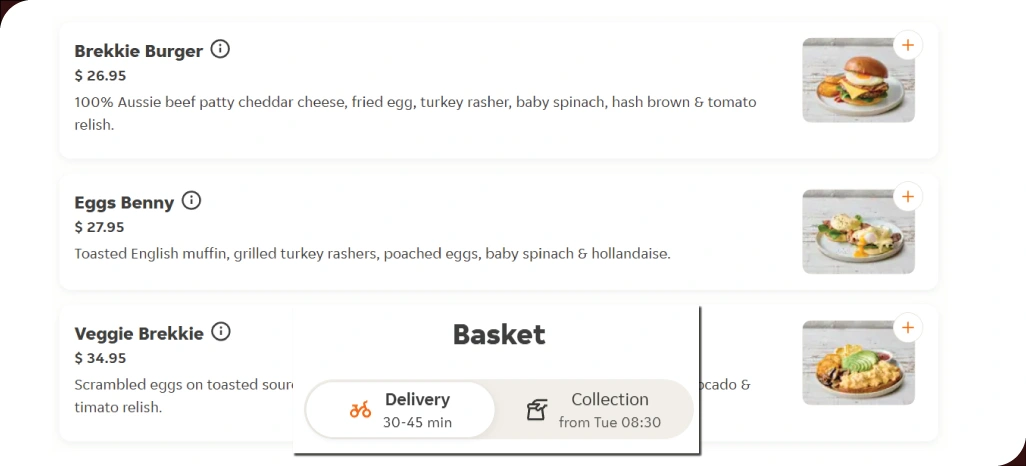
Task: Open the Eggs Benny photo
Action: (857, 233)
